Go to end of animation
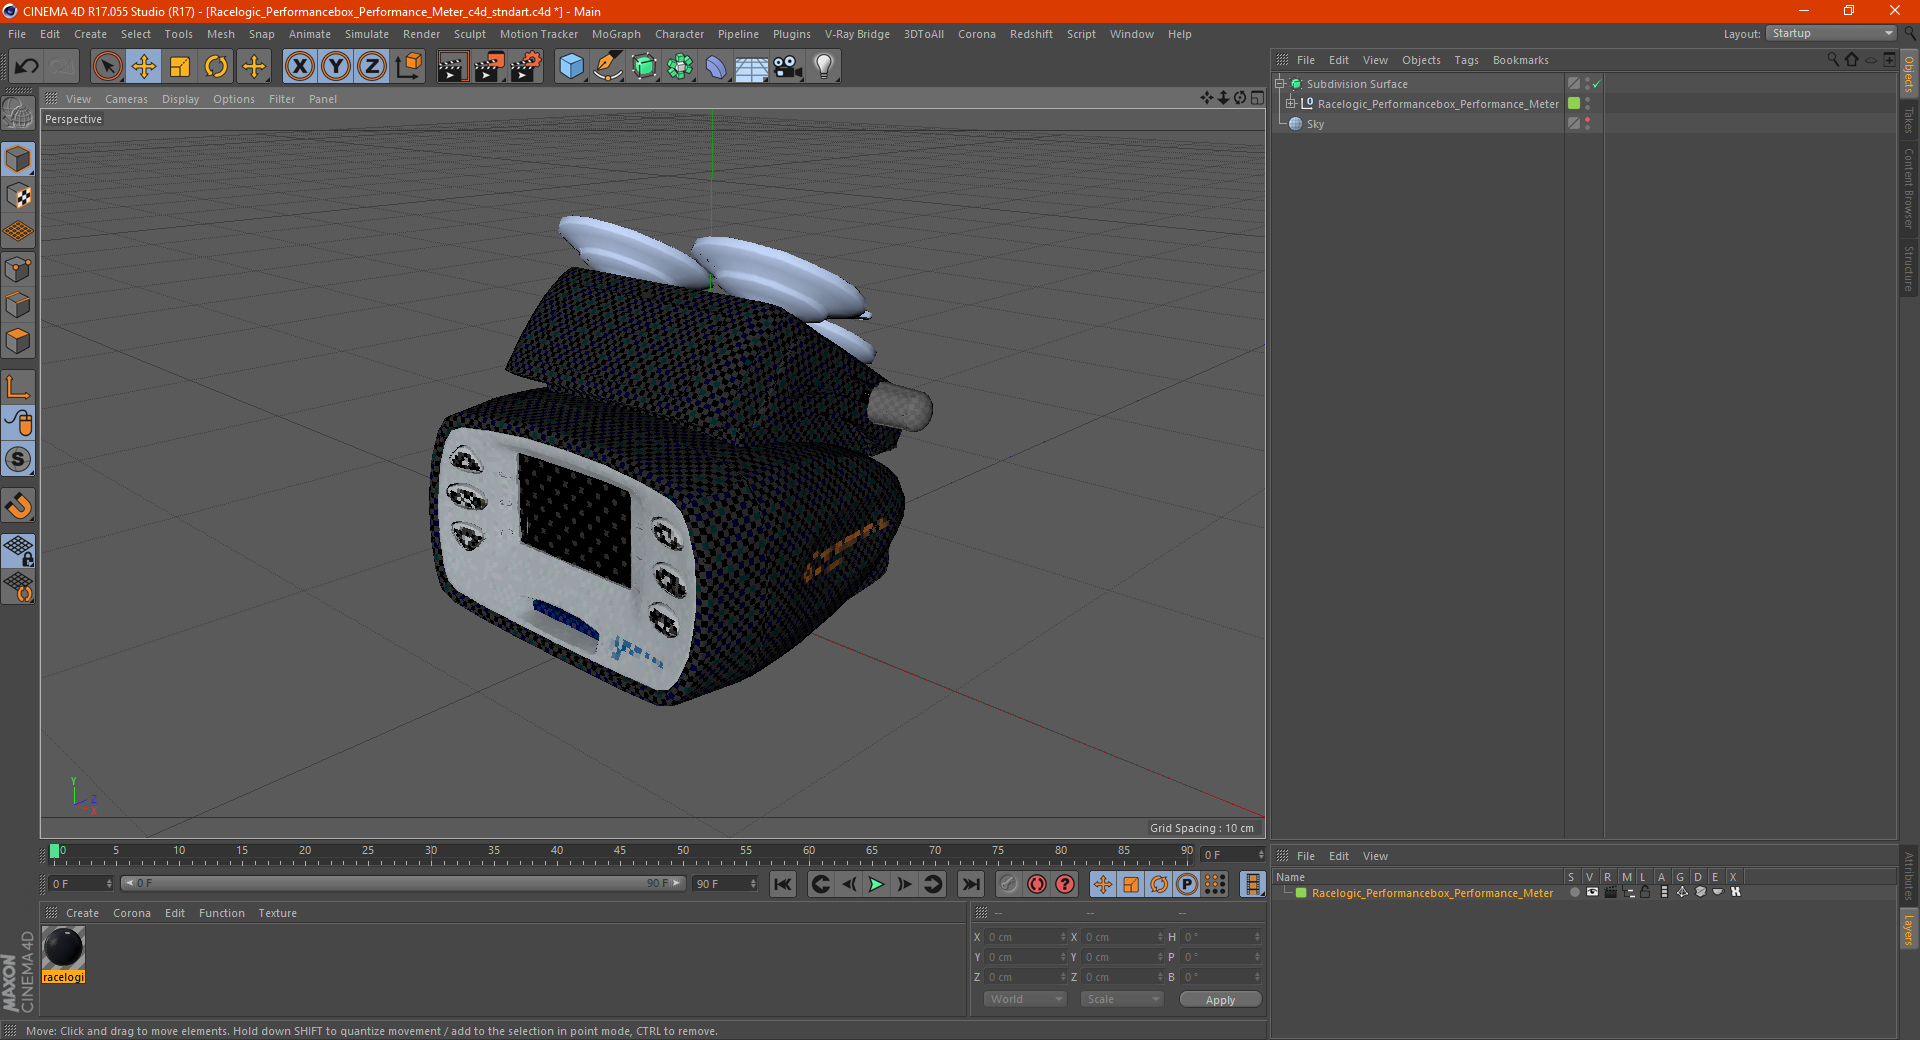 (x=970, y=884)
